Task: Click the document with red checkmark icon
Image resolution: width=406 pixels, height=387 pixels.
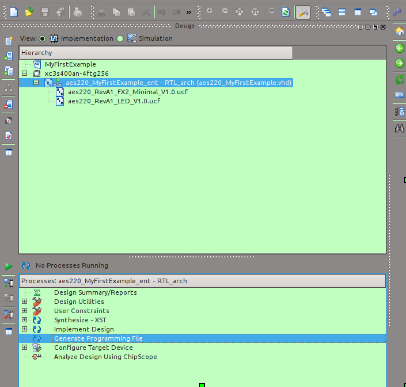Action: tap(9, 135)
